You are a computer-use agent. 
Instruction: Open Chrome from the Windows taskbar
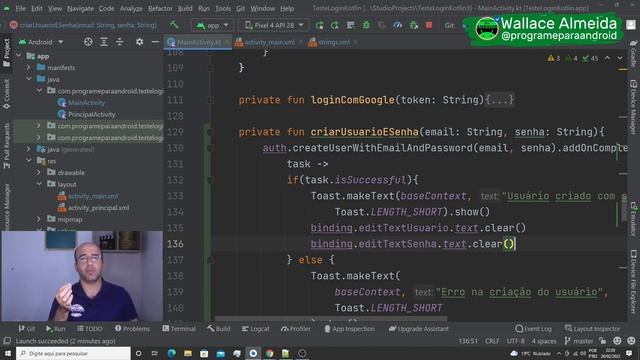tap(269, 353)
